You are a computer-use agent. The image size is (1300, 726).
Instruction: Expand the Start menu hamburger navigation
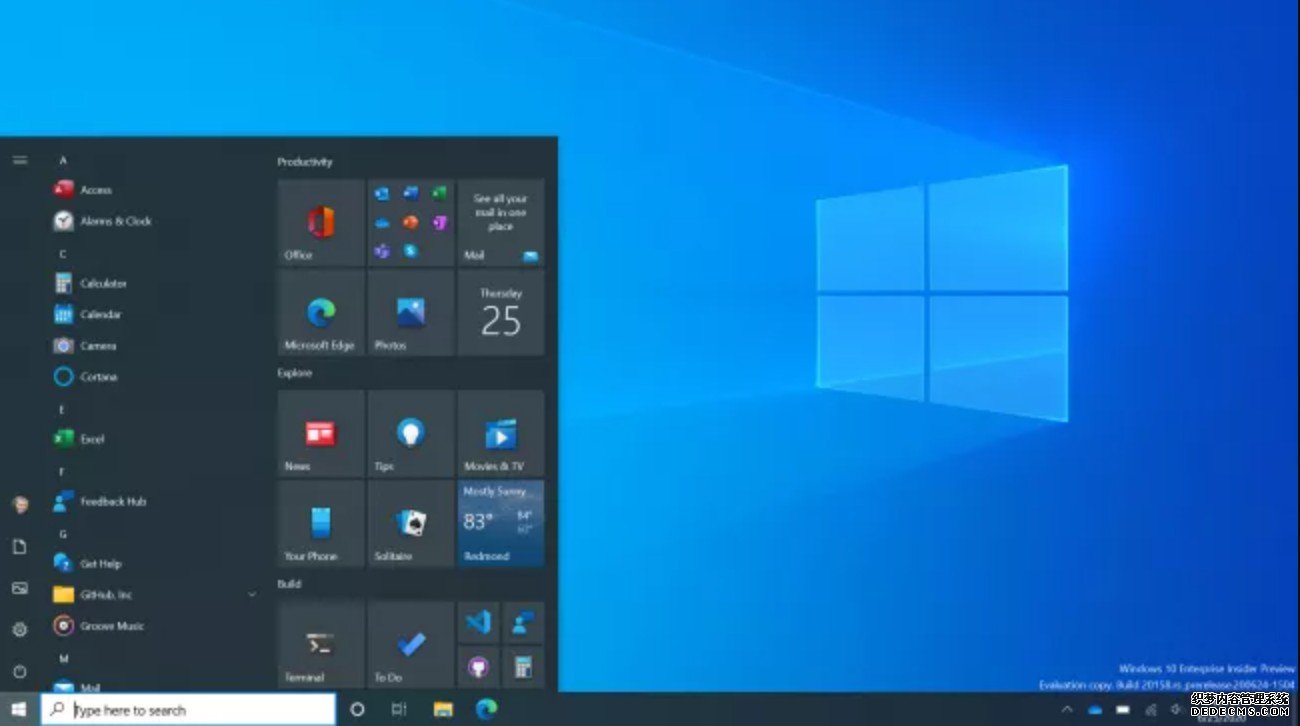[x=20, y=160]
